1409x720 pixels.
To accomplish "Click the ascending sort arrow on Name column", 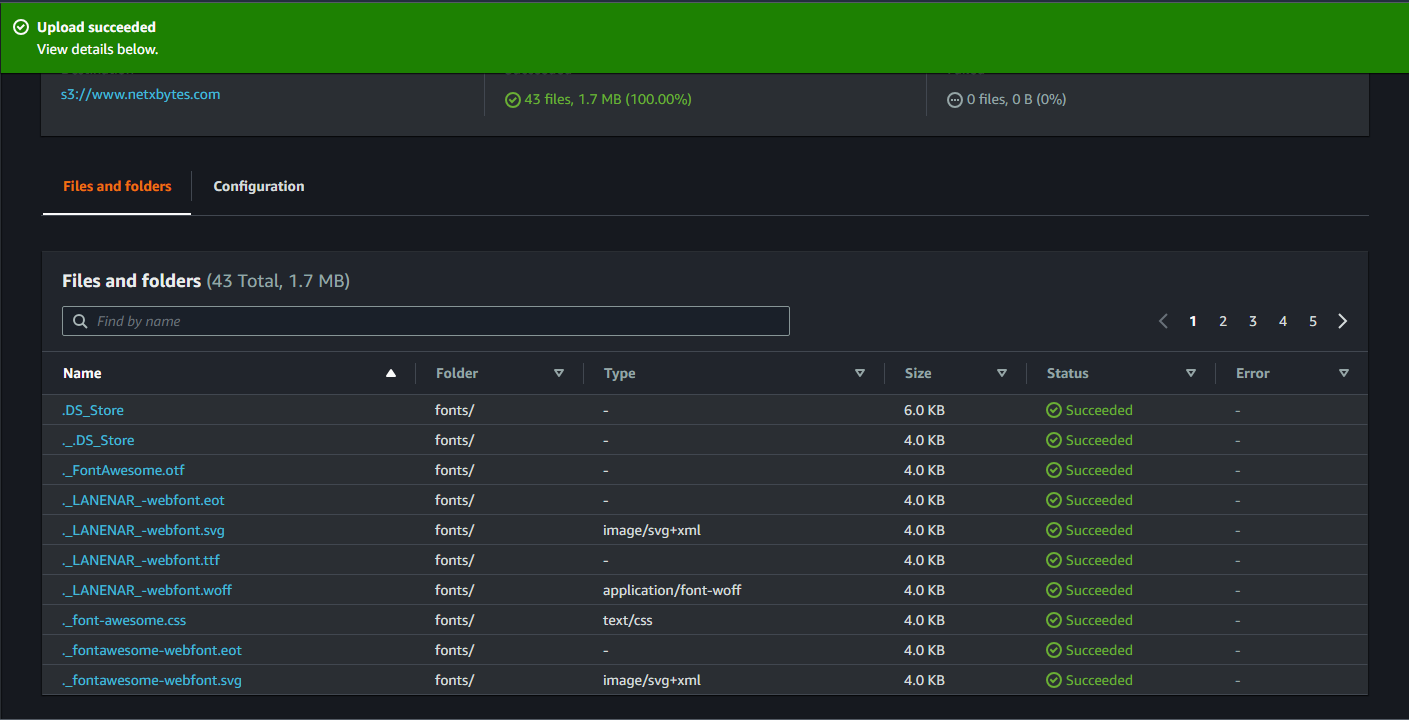I will coord(391,373).
